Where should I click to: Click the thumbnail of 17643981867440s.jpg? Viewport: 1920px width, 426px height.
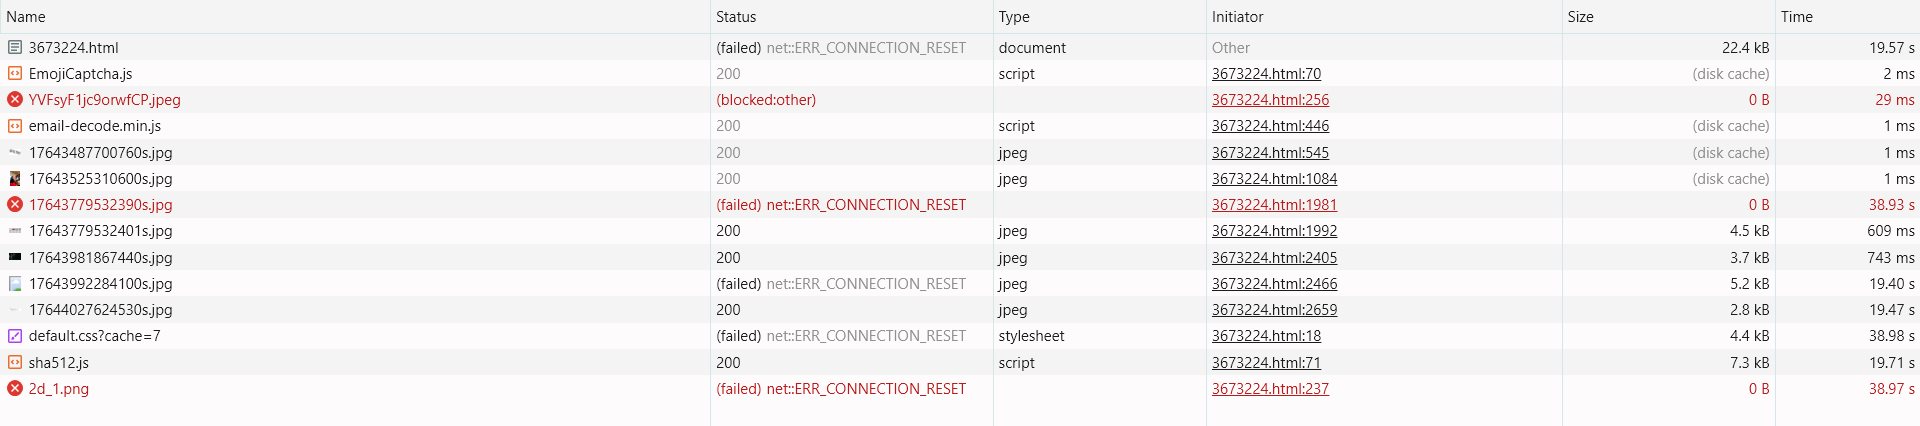point(14,257)
